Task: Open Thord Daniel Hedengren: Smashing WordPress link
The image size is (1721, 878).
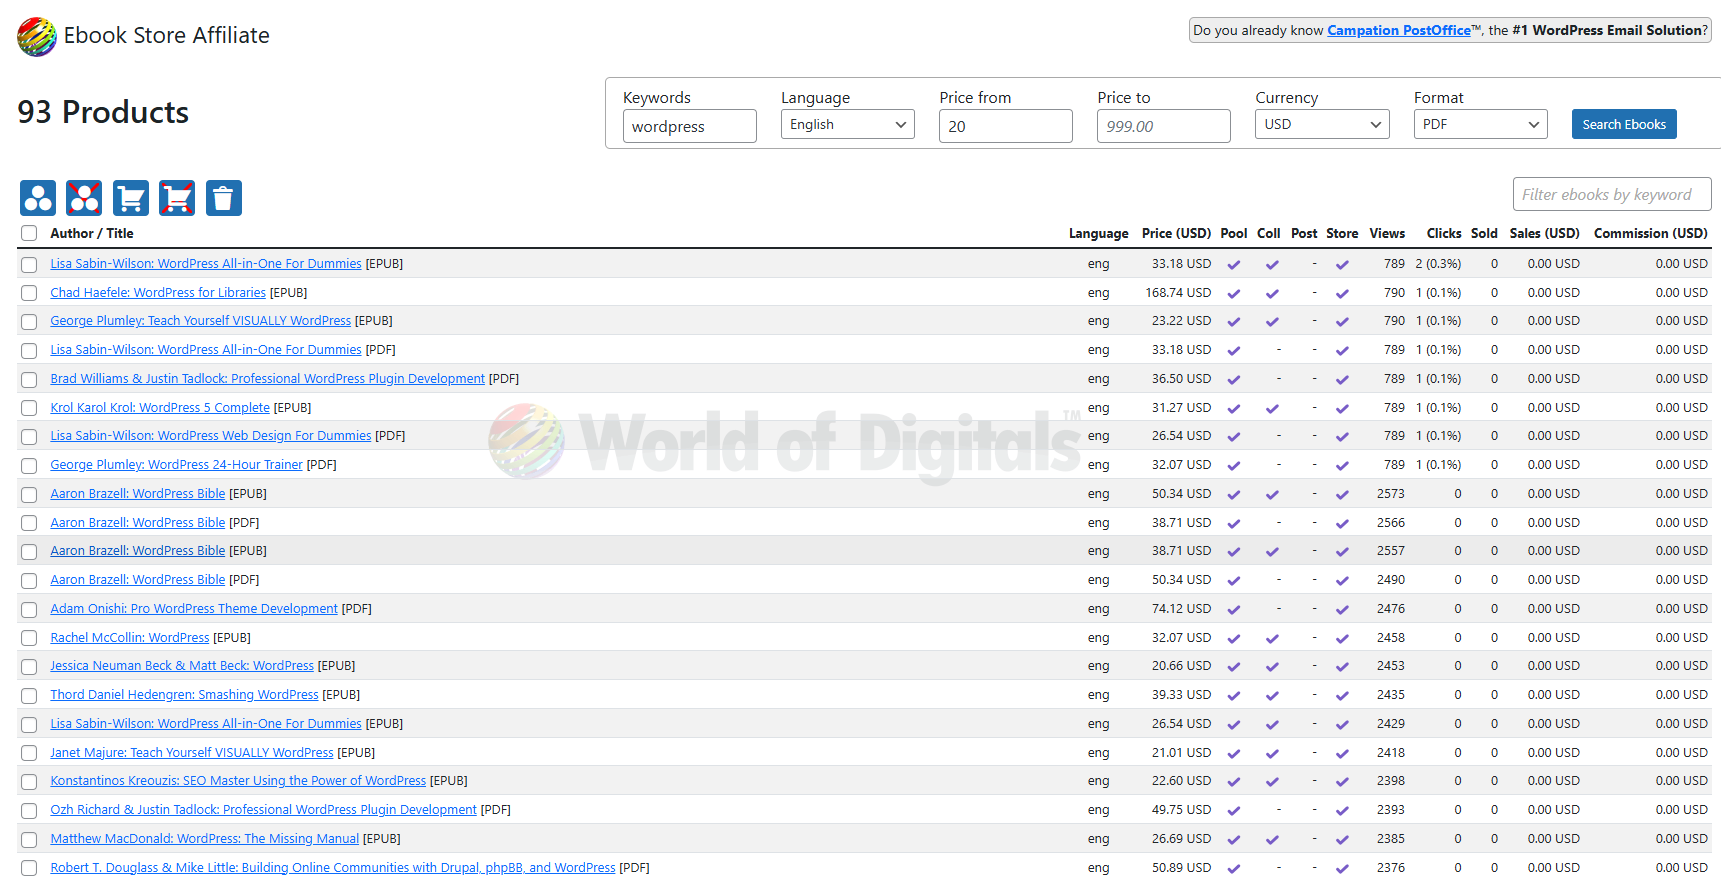Action: (x=184, y=695)
